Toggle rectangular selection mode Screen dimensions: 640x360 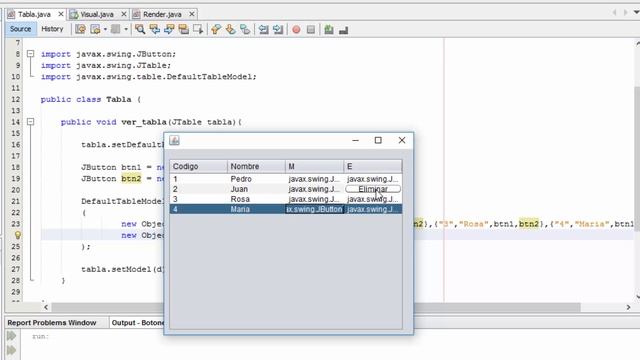click(198, 29)
